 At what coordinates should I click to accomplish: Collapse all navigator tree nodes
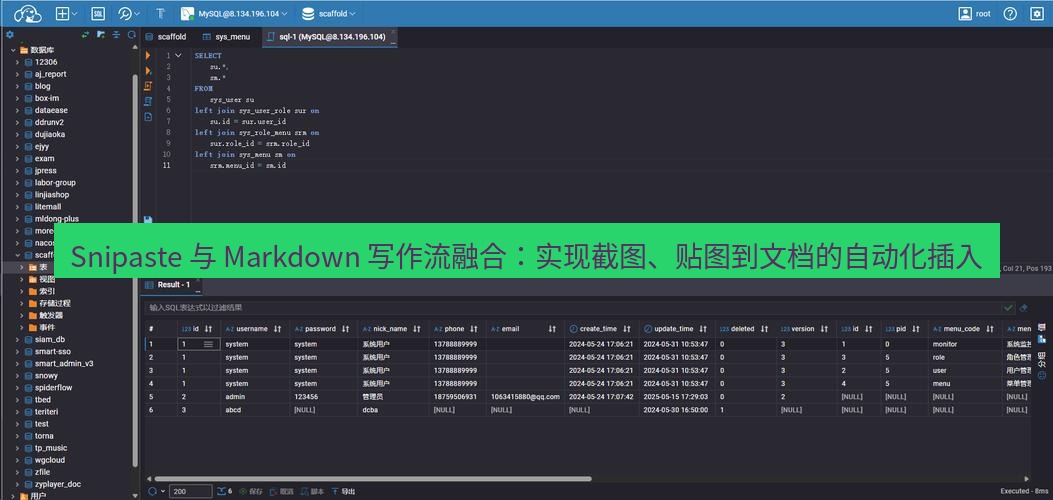[x=116, y=35]
